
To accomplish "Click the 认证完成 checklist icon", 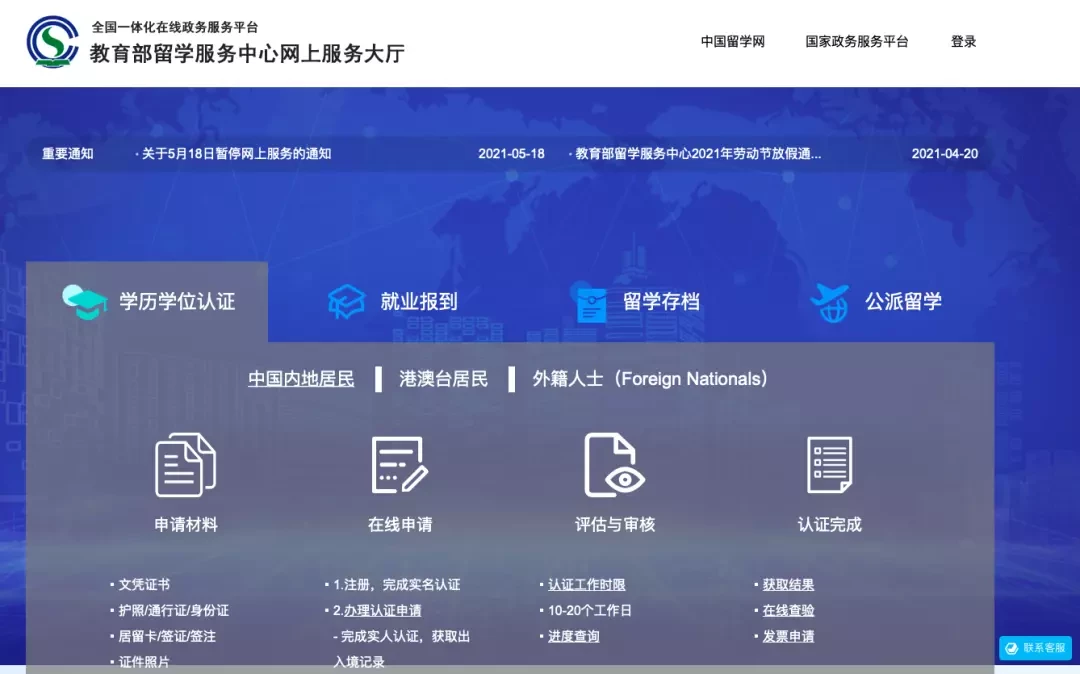I will click(829, 465).
